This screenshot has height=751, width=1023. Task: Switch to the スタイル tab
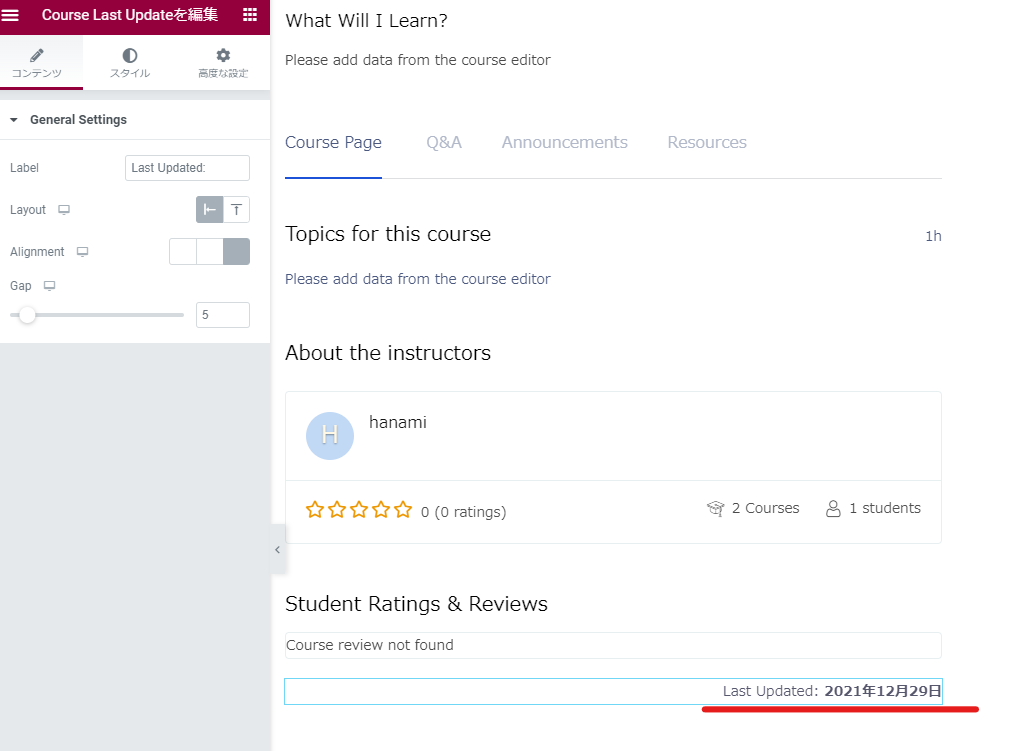point(129,63)
